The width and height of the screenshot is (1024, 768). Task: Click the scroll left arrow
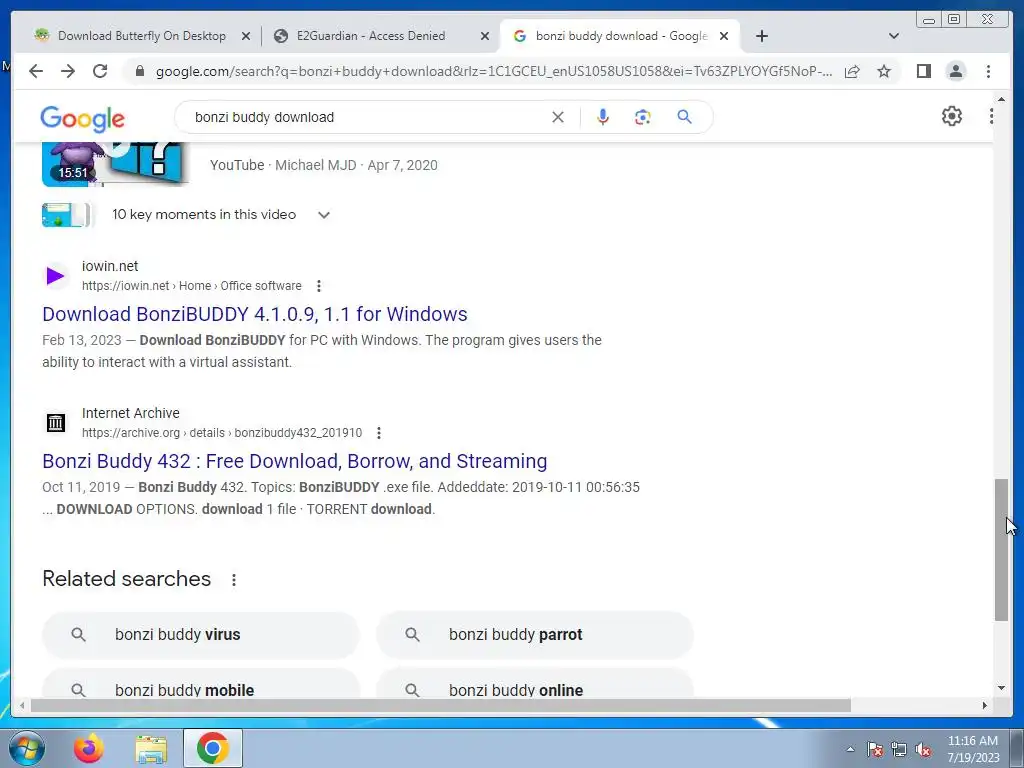[22, 705]
